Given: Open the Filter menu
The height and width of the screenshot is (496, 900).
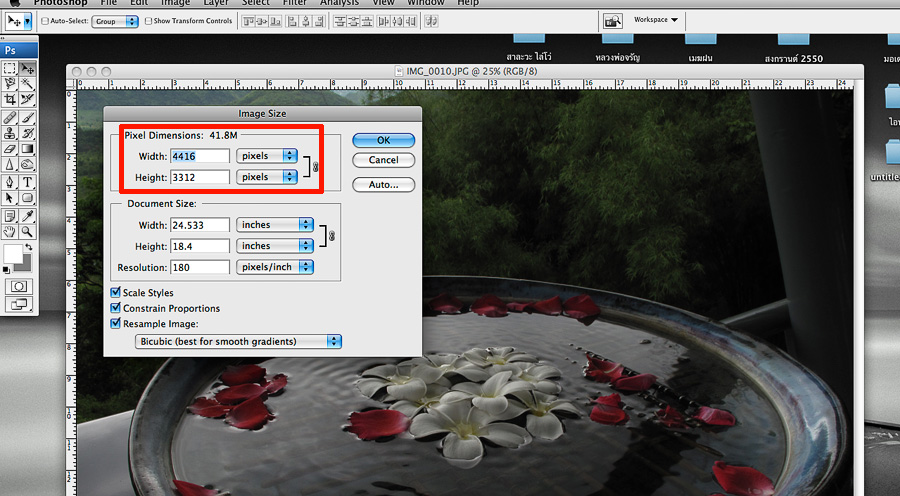Looking at the screenshot, I should 294,3.
